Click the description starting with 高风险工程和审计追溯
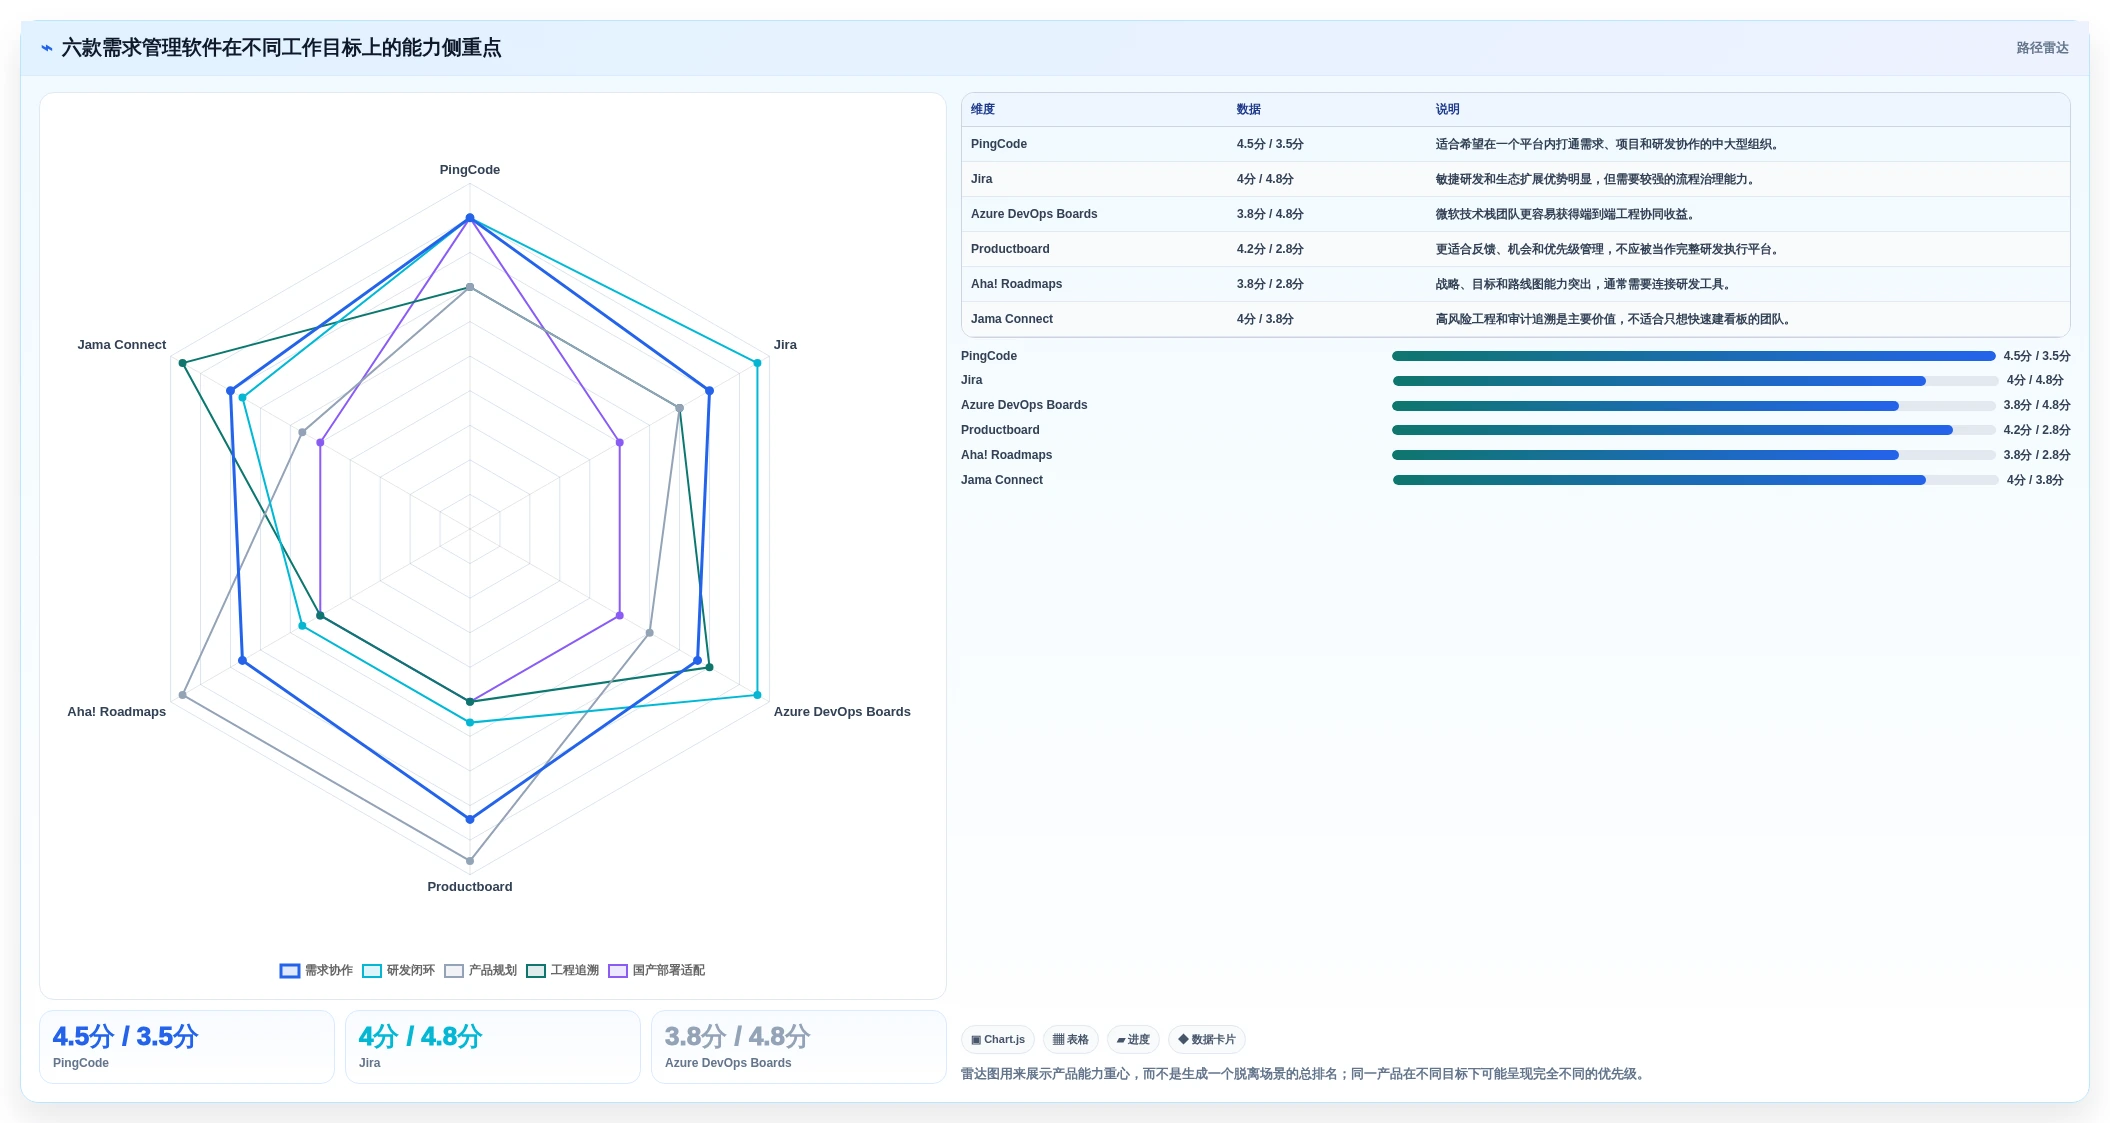This screenshot has height=1123, width=2110. click(x=1616, y=319)
